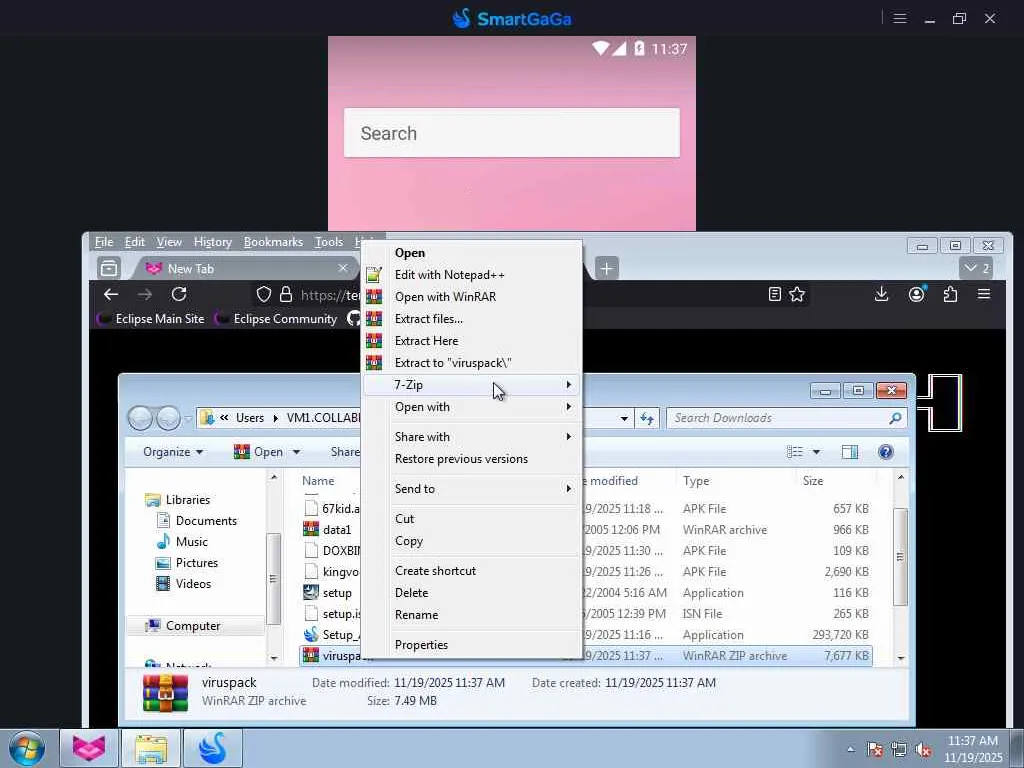Bookmark page with the star icon
This screenshot has width=1024, height=768.
(797, 295)
